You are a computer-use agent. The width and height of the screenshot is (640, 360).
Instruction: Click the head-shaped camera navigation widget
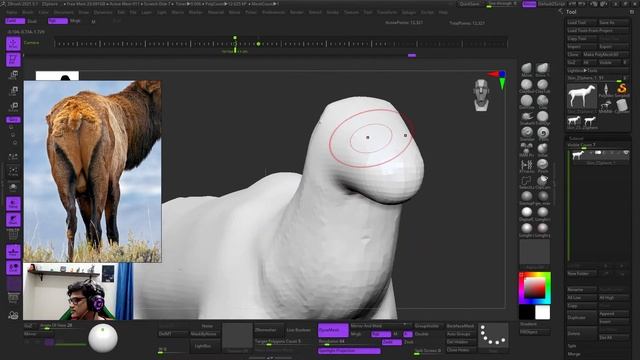[482, 95]
